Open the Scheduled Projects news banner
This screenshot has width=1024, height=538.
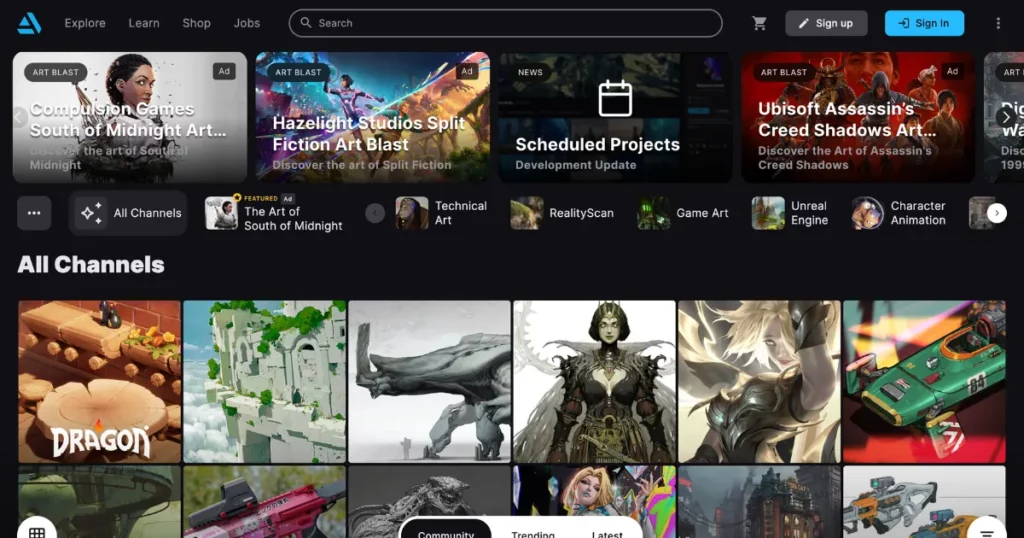(x=615, y=117)
